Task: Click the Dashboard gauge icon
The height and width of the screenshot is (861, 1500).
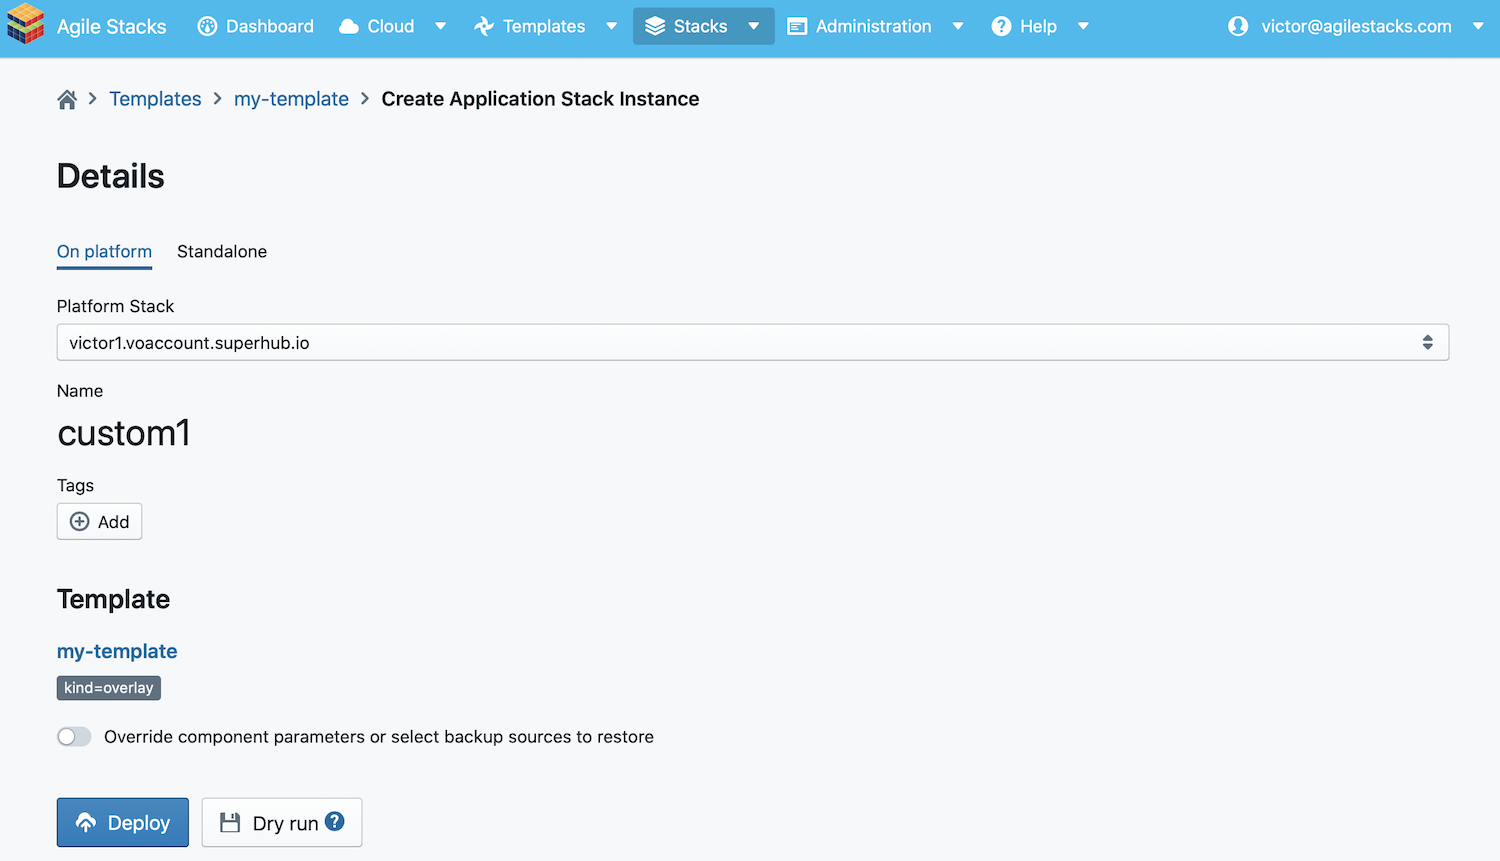Action: point(207,26)
